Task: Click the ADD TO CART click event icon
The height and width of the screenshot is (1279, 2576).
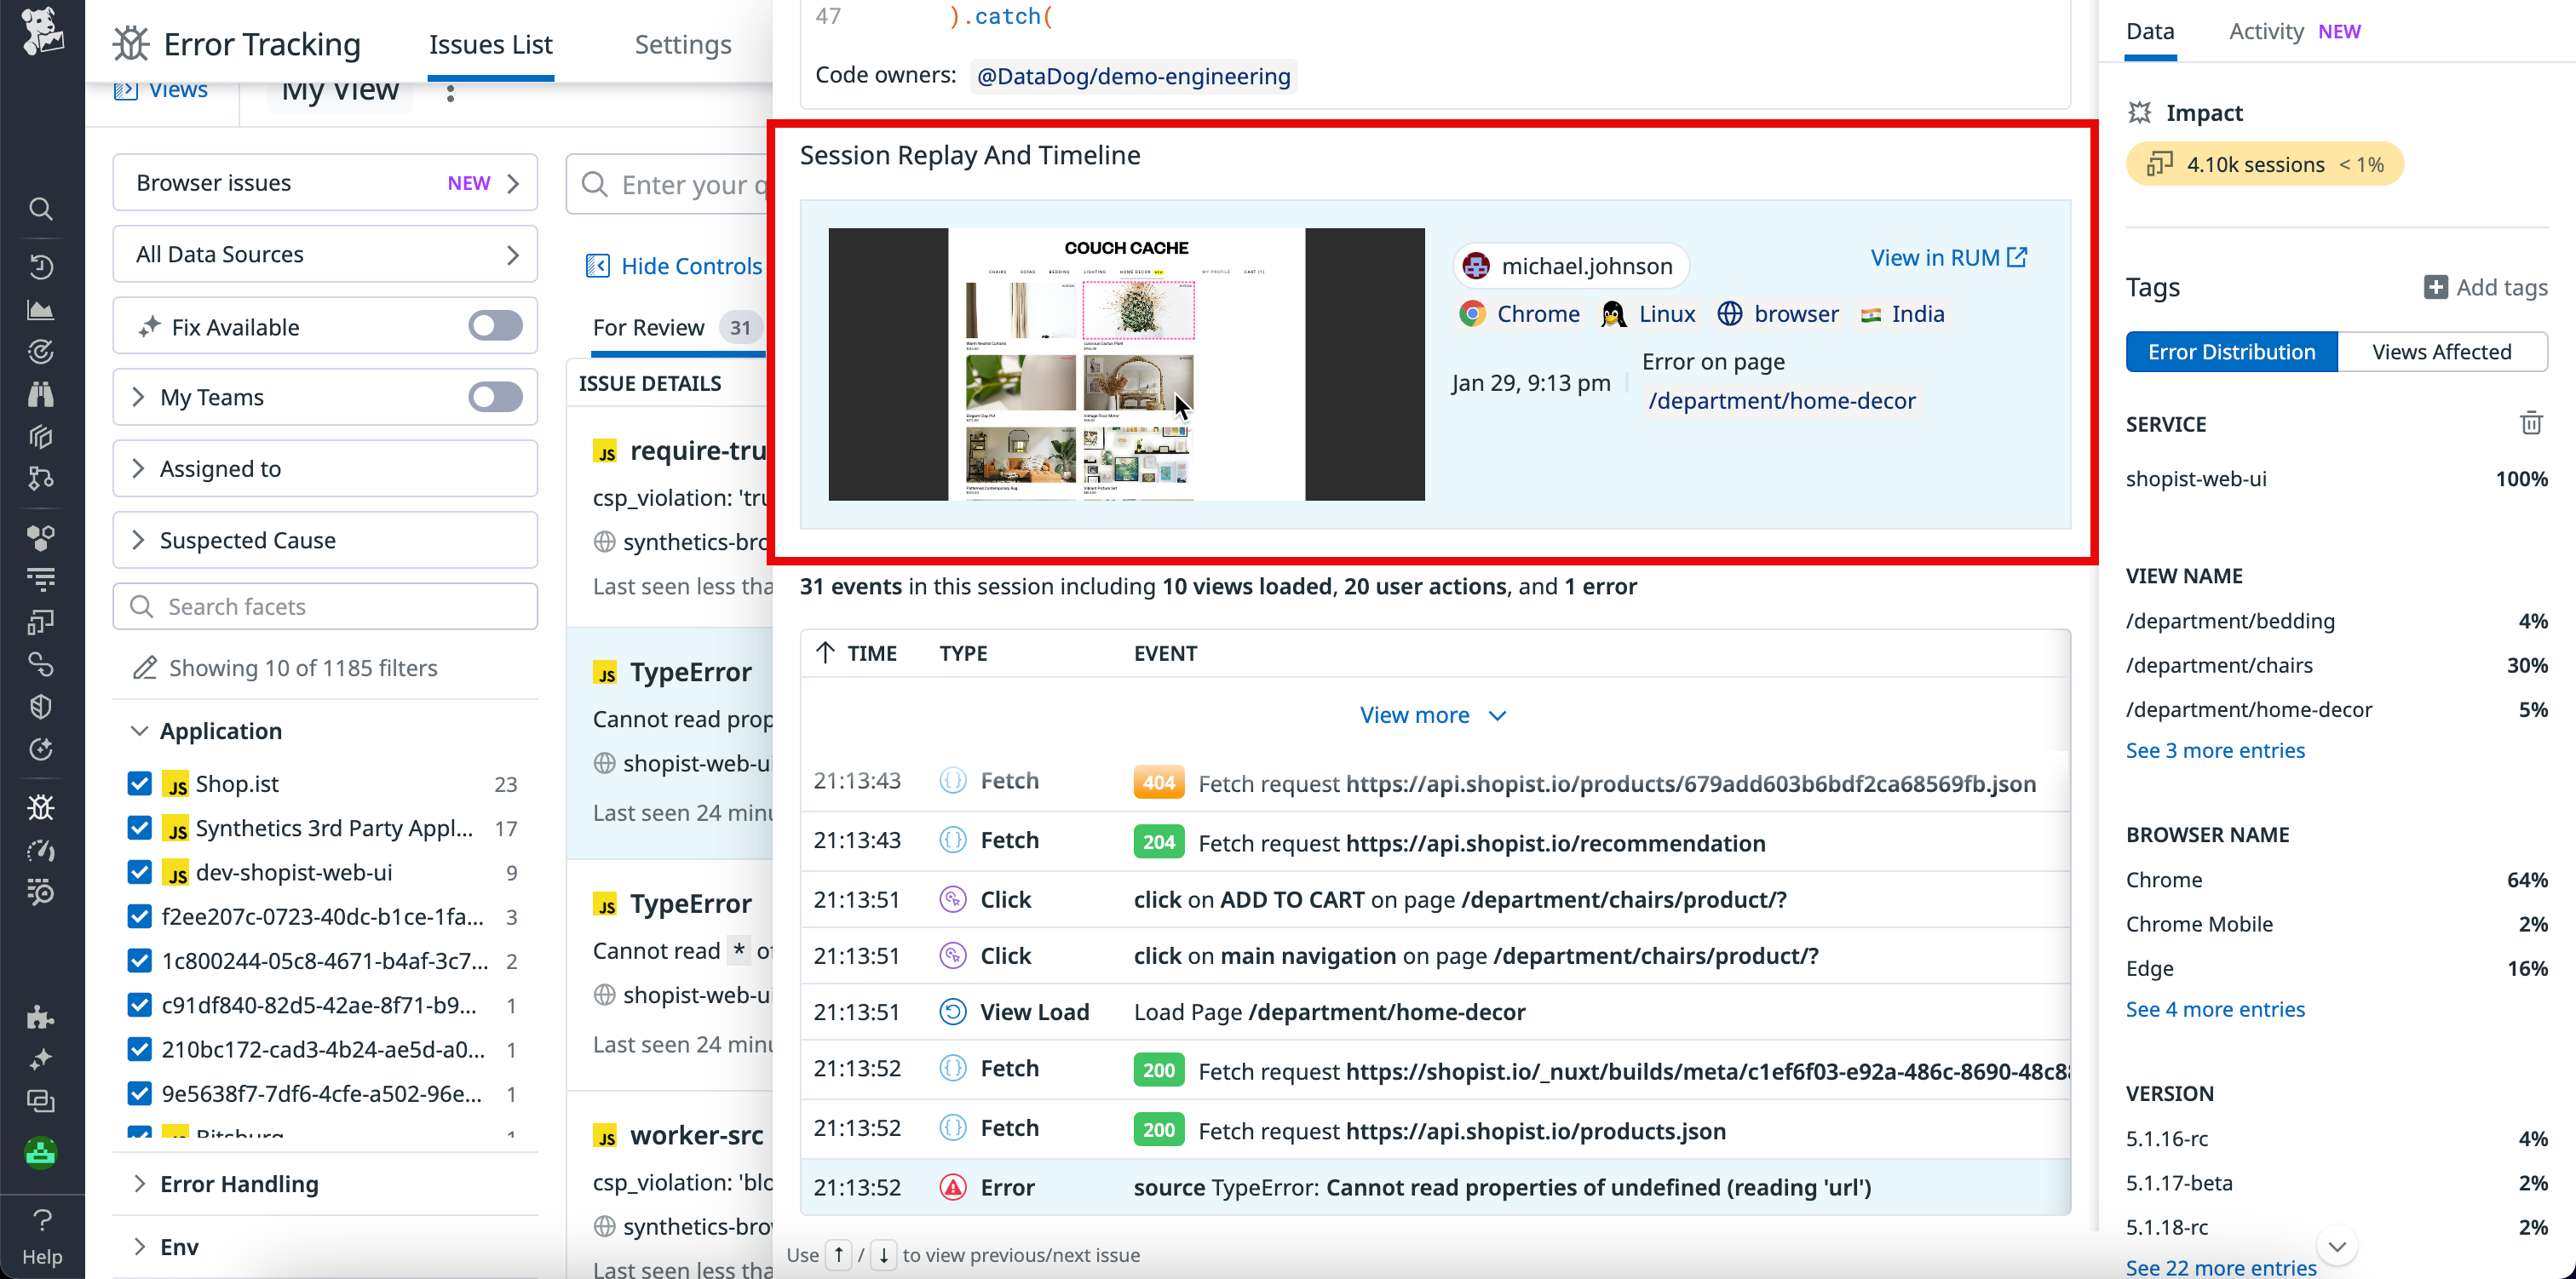Action: tap(953, 899)
